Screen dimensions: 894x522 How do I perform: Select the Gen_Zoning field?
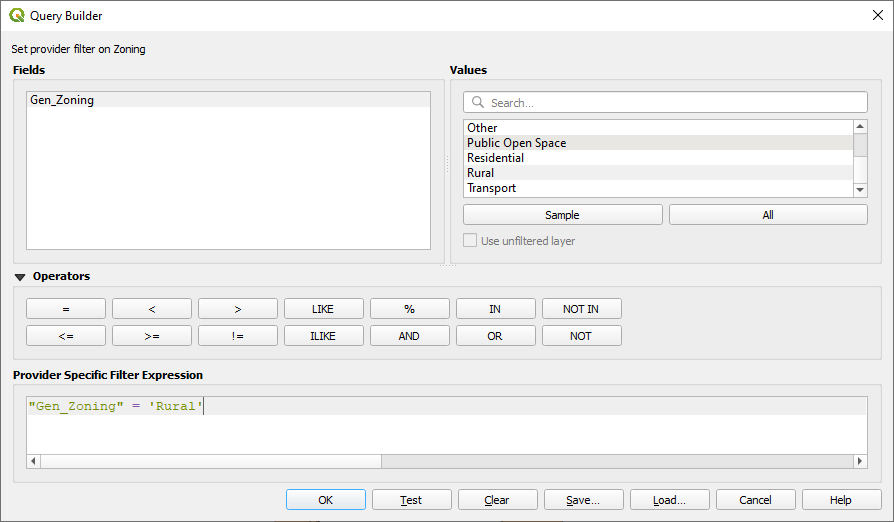(62, 100)
